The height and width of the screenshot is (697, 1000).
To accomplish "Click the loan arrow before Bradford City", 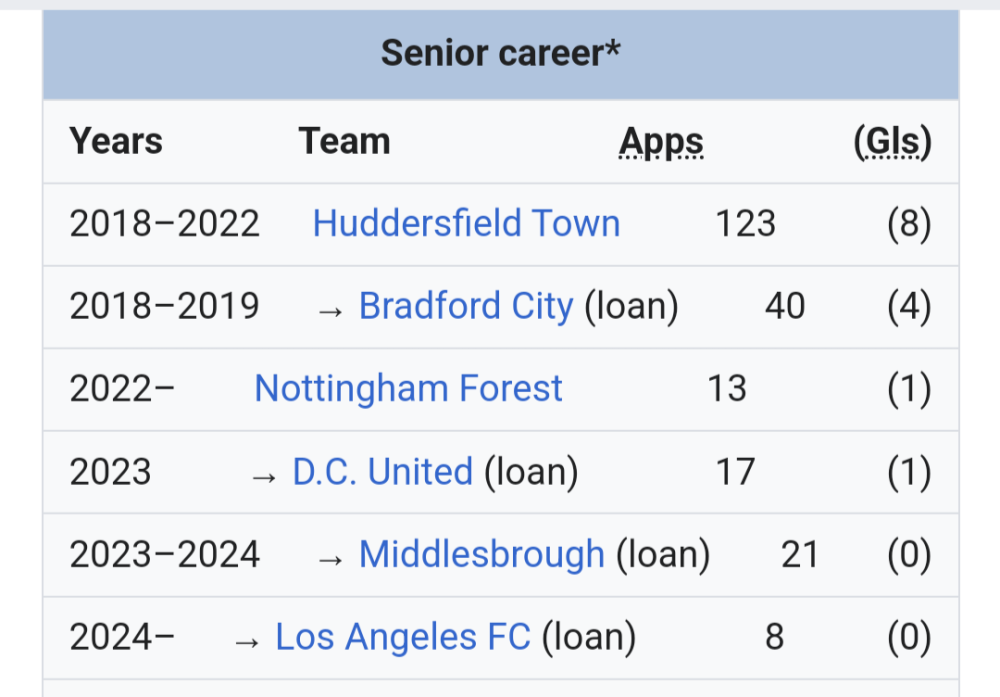I will (331, 308).
